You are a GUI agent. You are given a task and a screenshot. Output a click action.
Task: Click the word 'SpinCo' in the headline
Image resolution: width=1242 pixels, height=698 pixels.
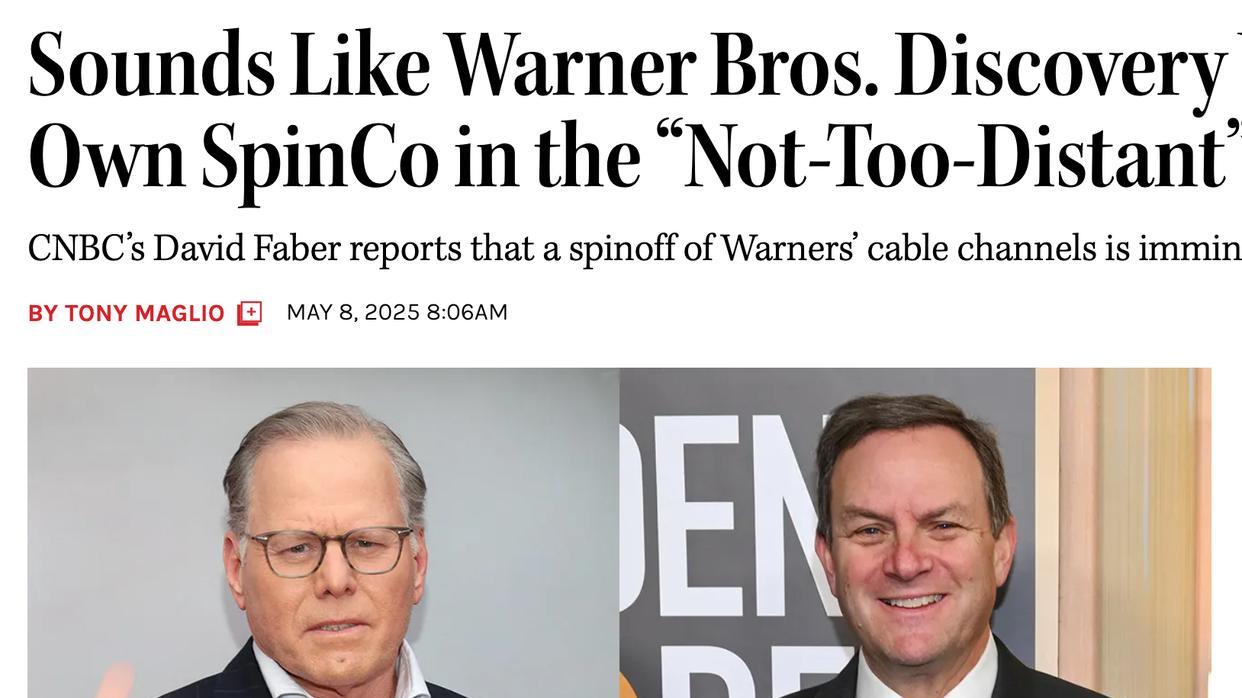319,157
